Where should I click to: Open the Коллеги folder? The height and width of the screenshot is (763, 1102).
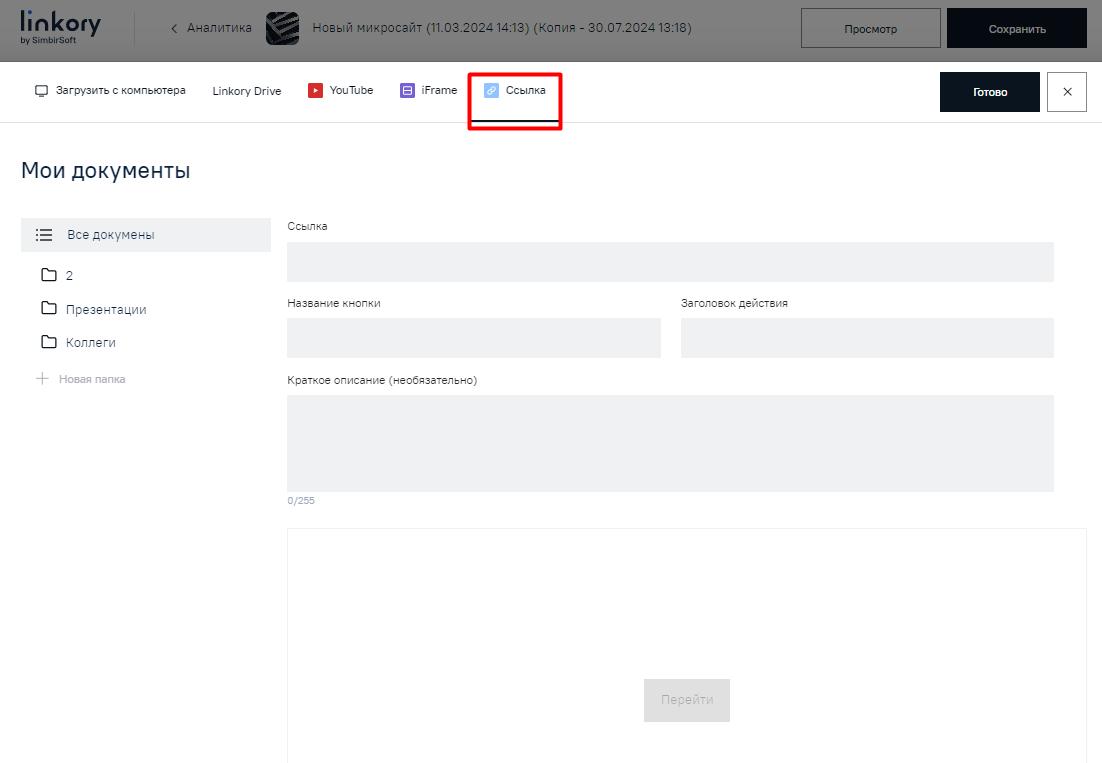90,342
